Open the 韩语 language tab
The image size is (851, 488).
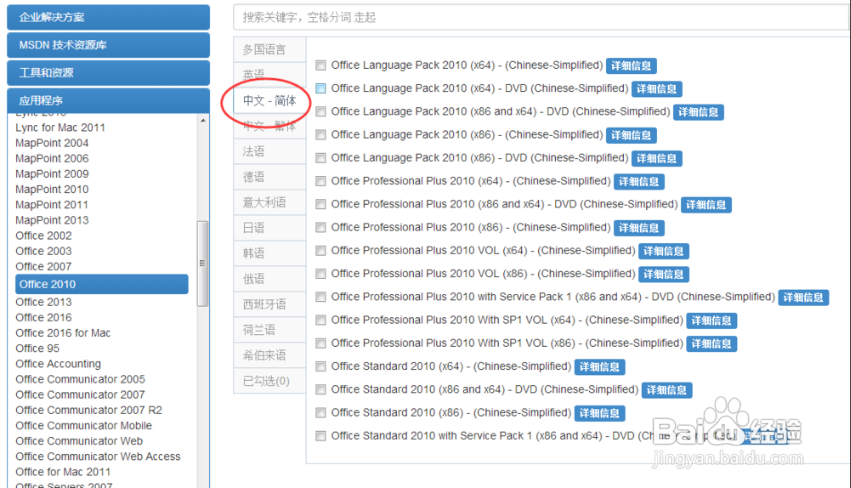click(x=270, y=253)
